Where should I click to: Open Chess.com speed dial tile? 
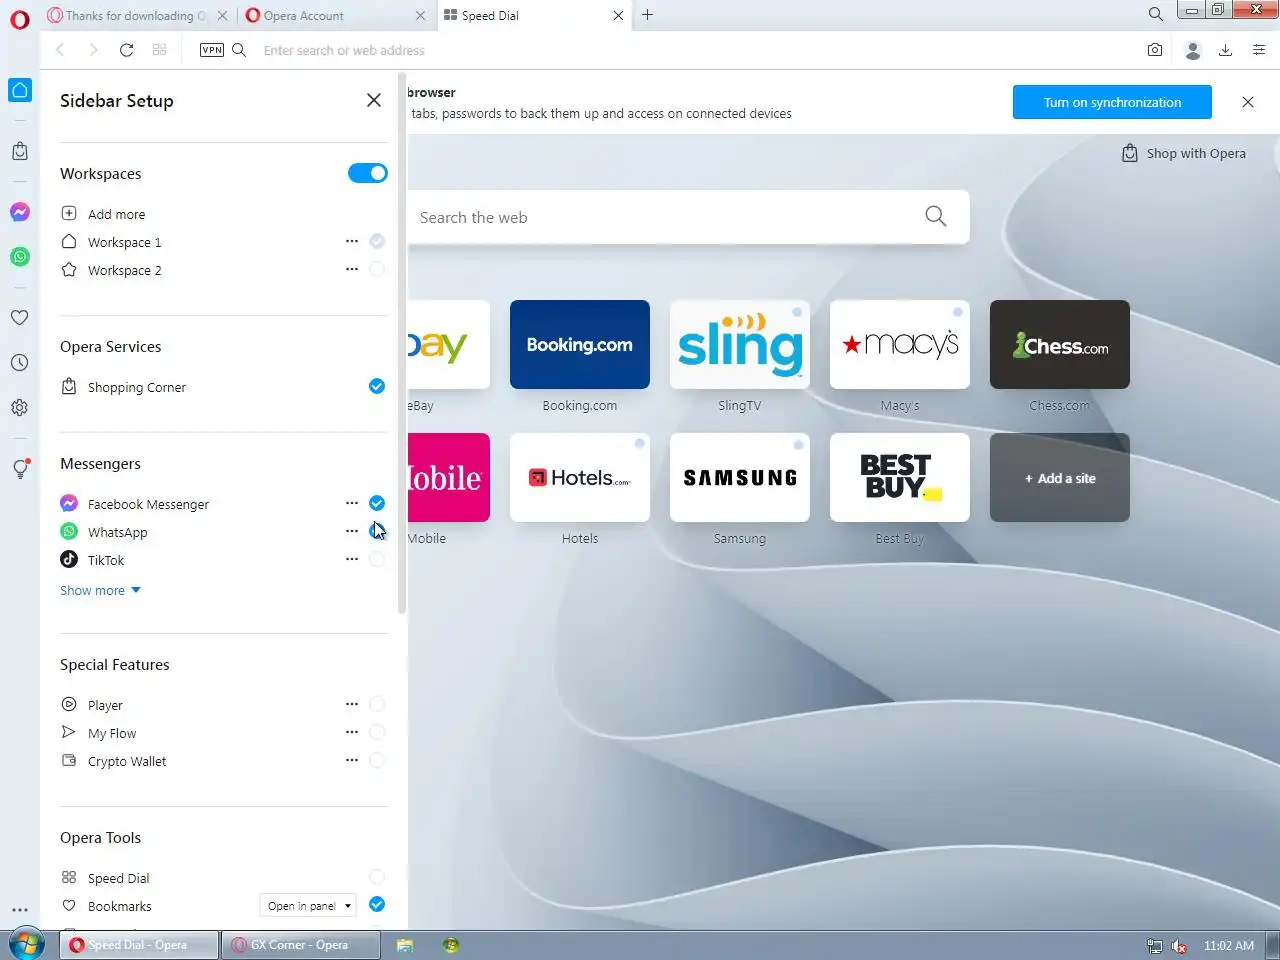[x=1060, y=344]
